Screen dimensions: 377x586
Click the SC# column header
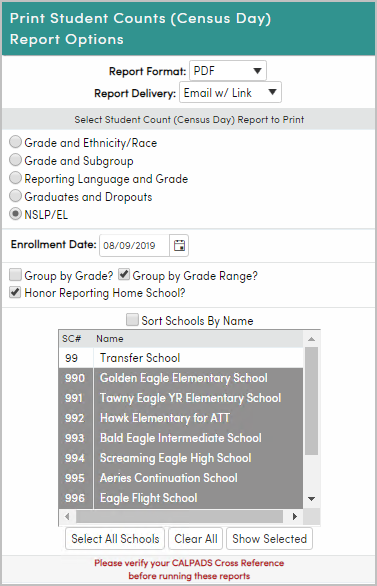click(x=76, y=339)
